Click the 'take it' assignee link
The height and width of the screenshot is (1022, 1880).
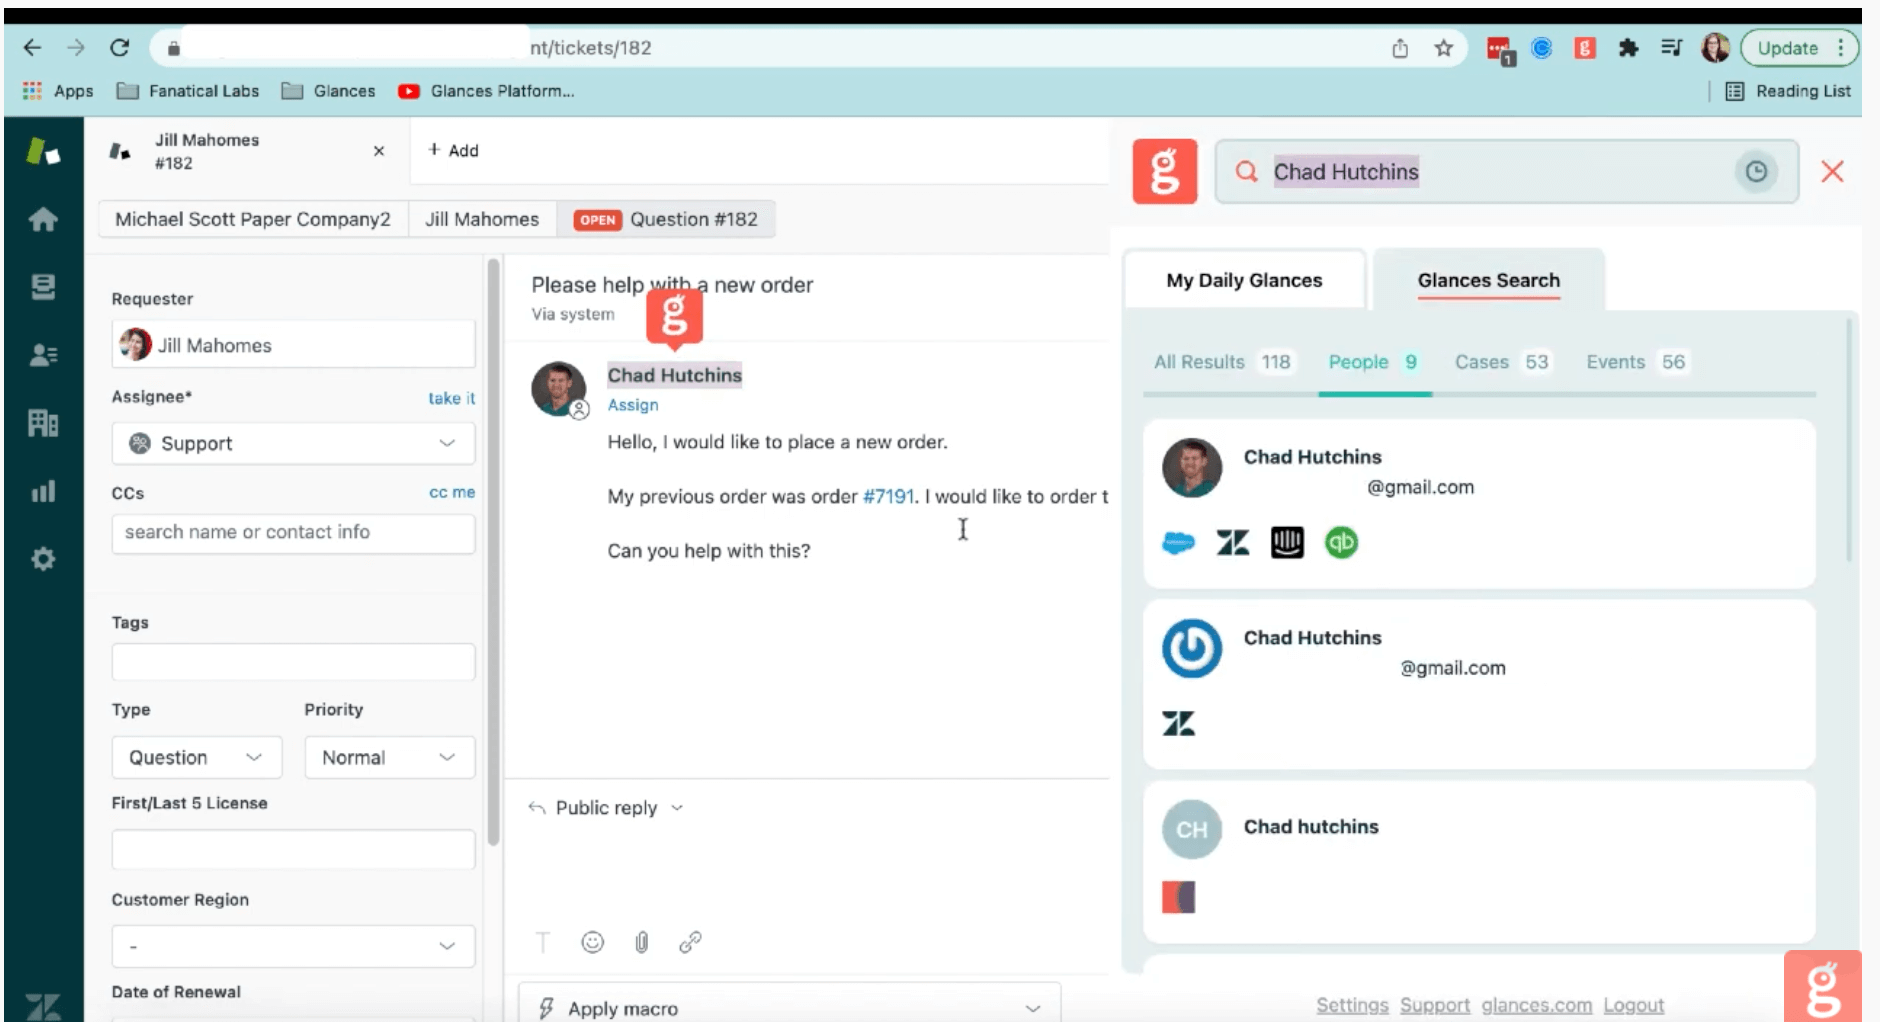tap(451, 398)
